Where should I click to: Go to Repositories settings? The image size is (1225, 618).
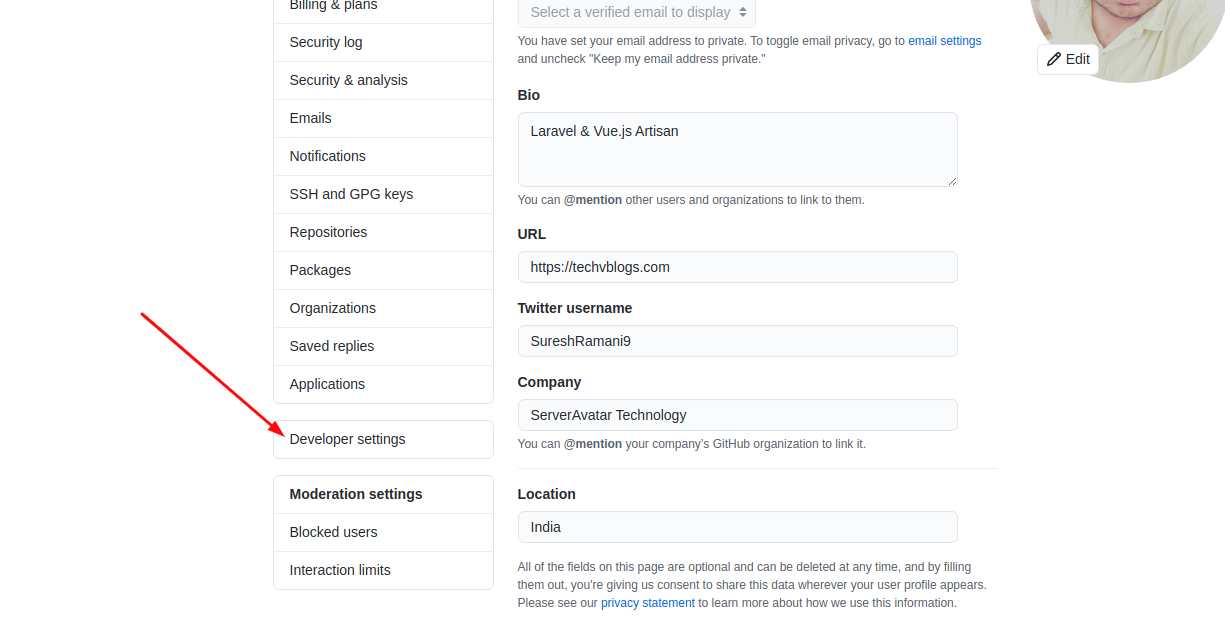(x=383, y=232)
